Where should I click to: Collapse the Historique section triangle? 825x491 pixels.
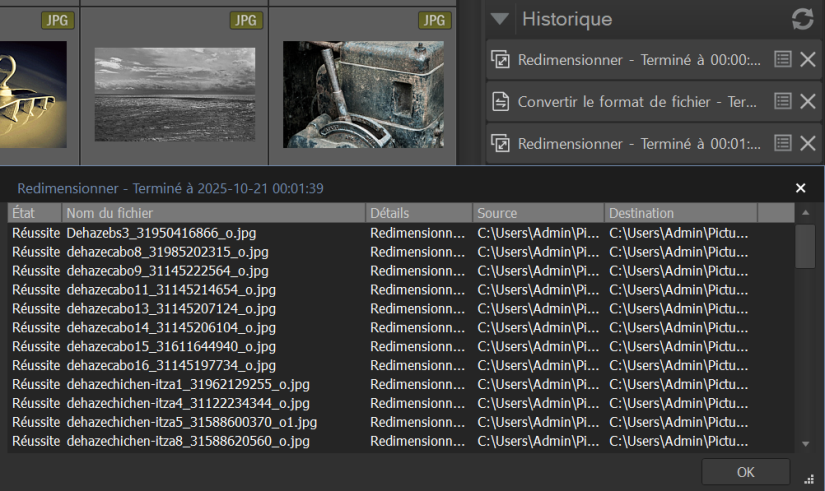click(x=500, y=19)
